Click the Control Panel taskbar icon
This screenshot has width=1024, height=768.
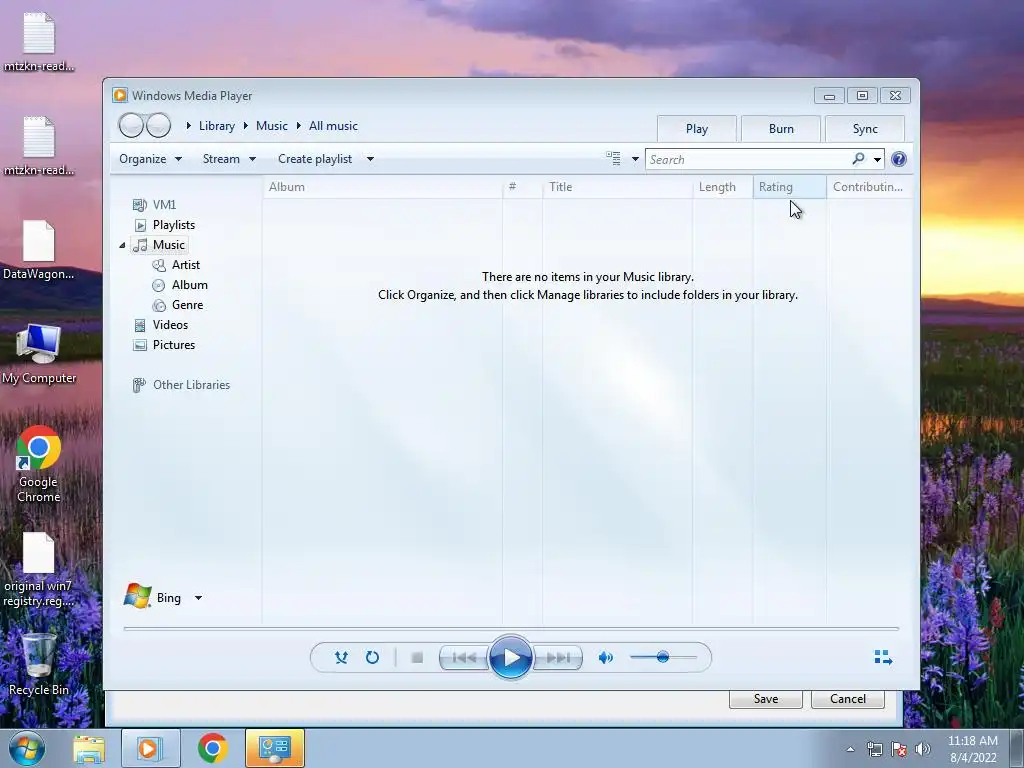(x=275, y=748)
